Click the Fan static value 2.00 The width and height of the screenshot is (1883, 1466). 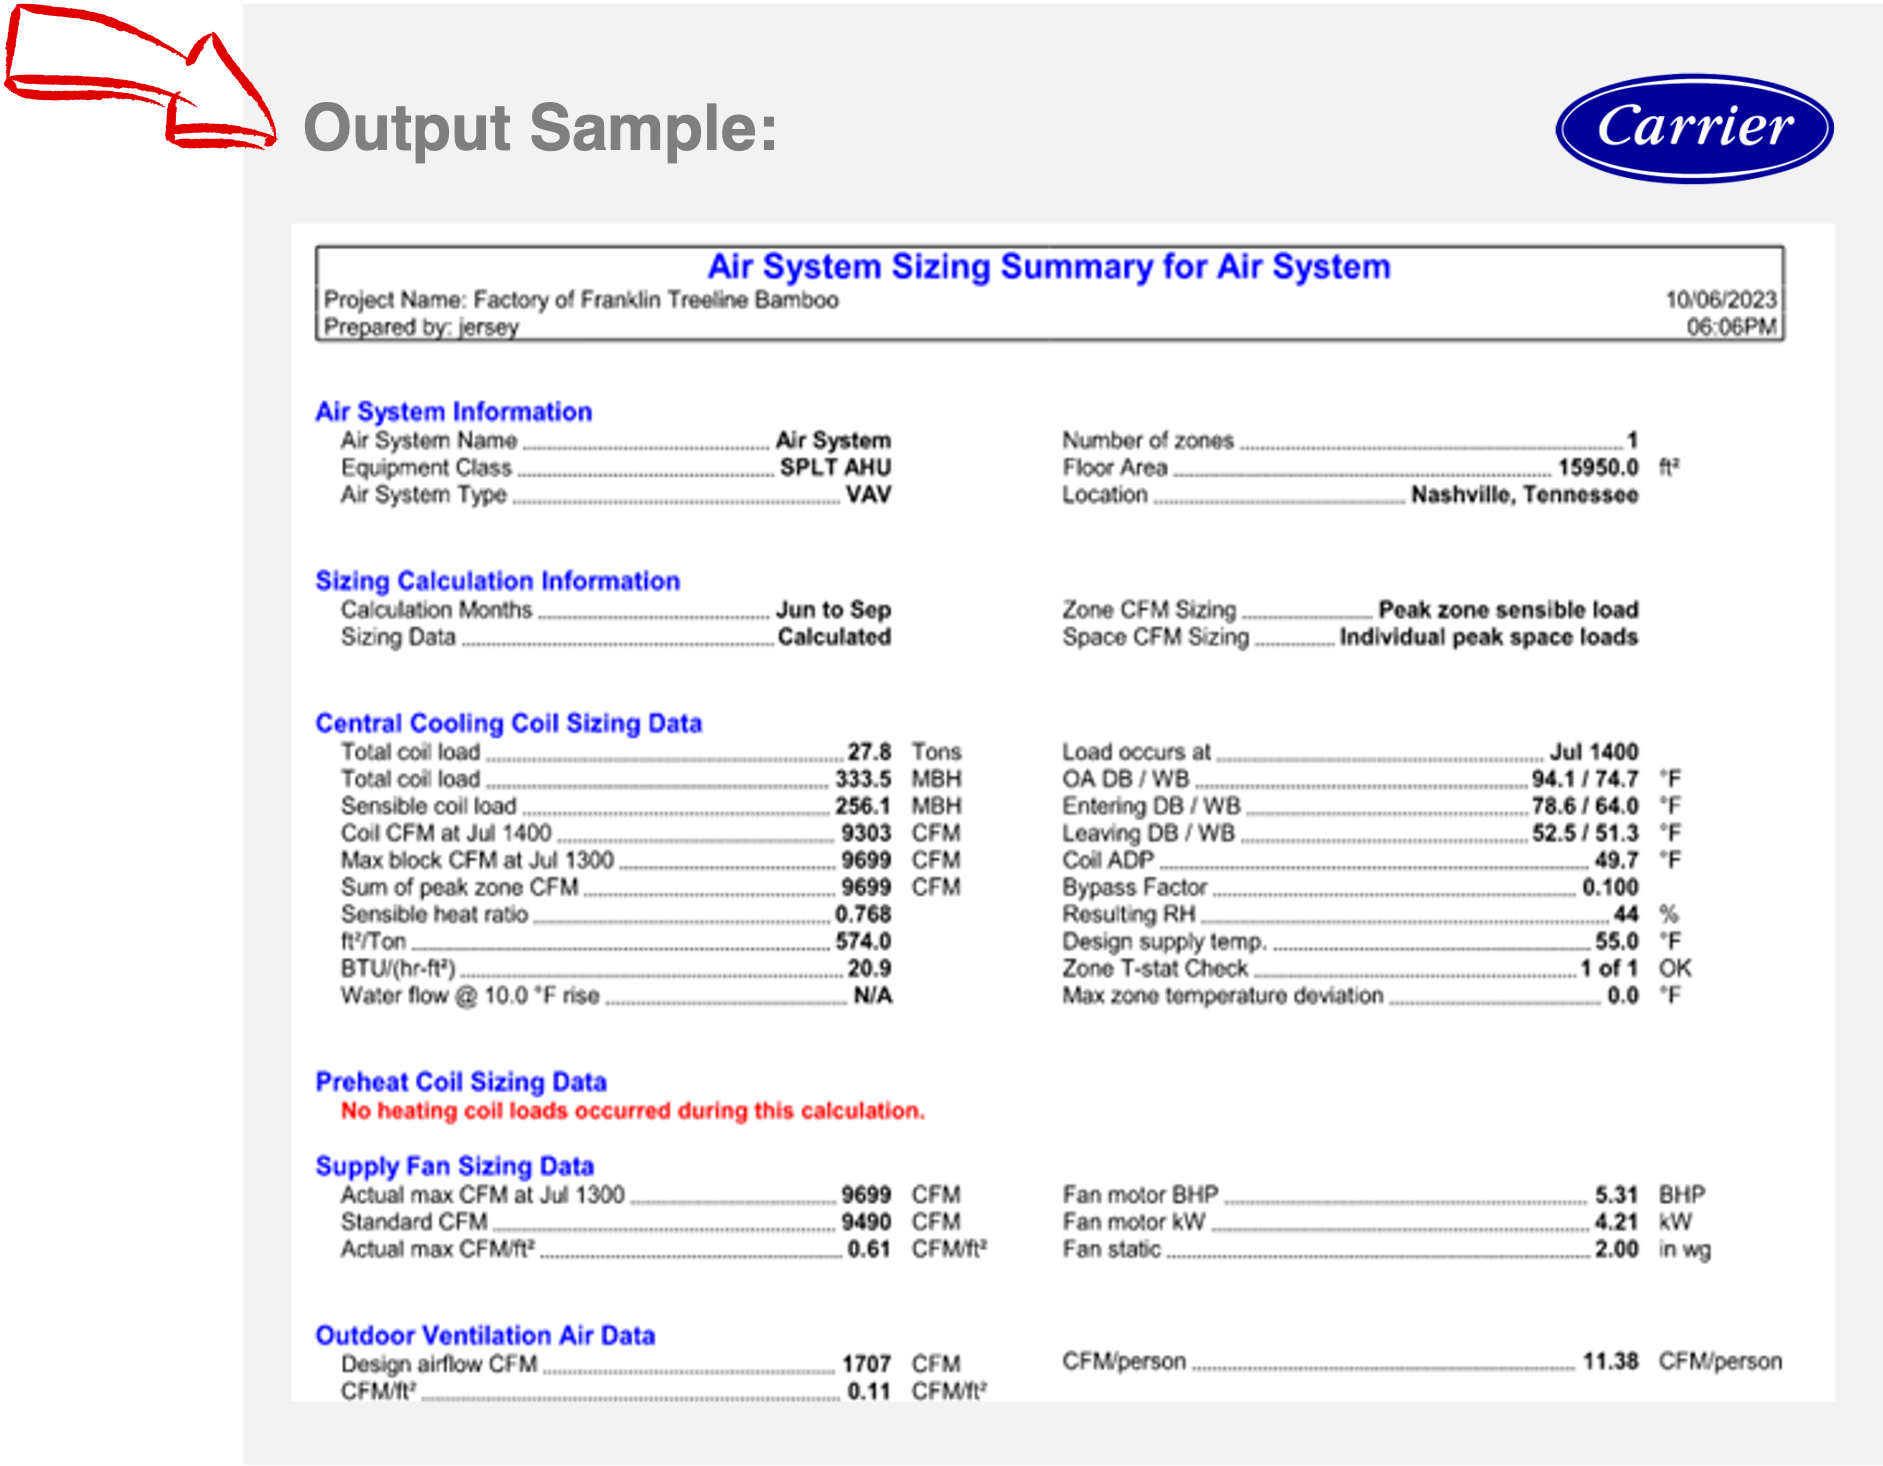click(1616, 1249)
